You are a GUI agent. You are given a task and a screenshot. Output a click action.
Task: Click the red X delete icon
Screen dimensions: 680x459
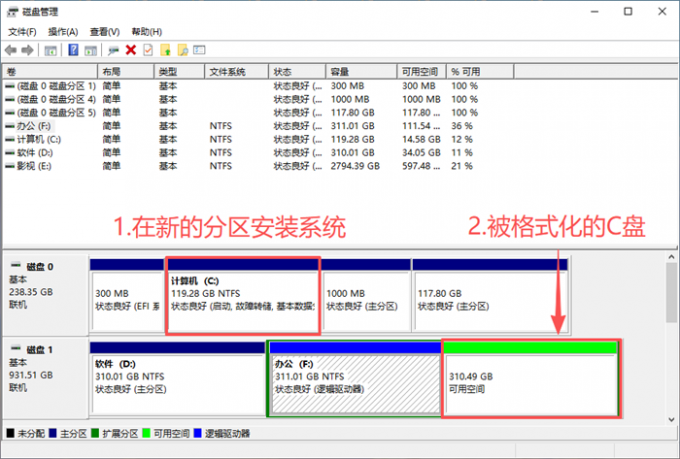tap(131, 50)
